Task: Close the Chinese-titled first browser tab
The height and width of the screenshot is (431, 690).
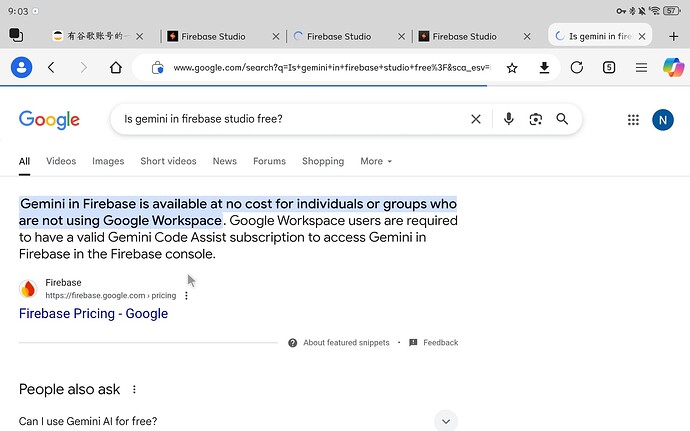Action: click(139, 37)
